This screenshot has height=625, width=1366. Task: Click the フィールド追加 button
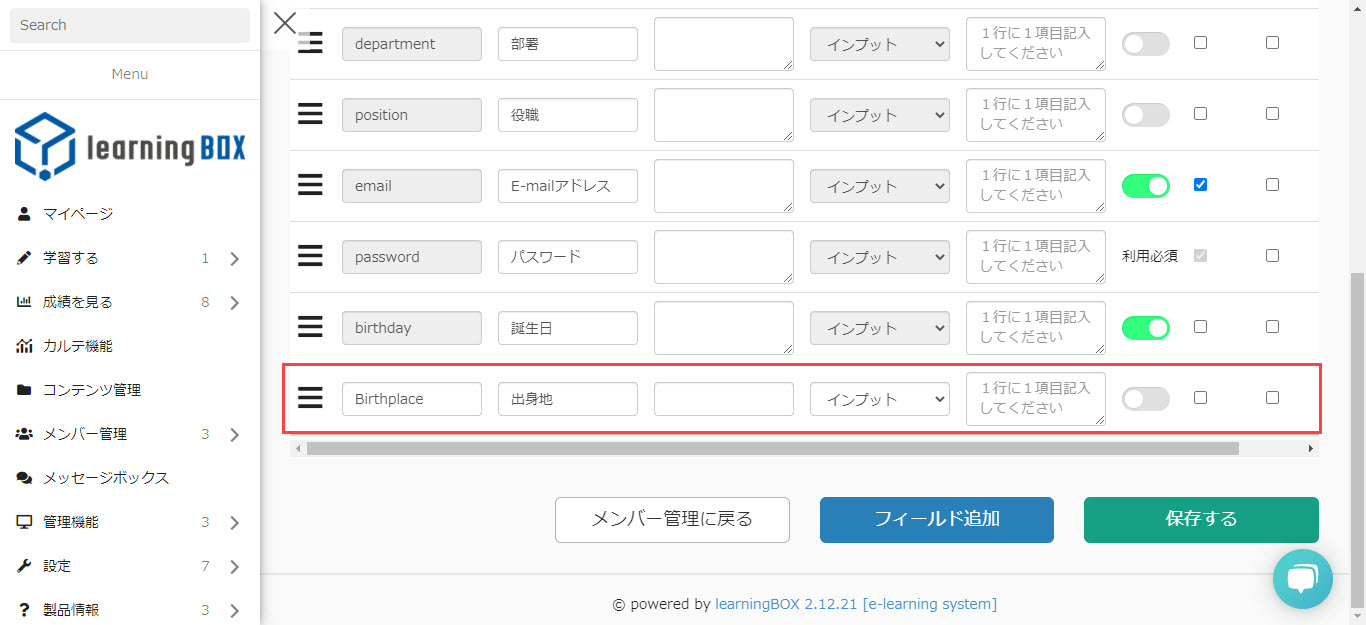(x=936, y=519)
